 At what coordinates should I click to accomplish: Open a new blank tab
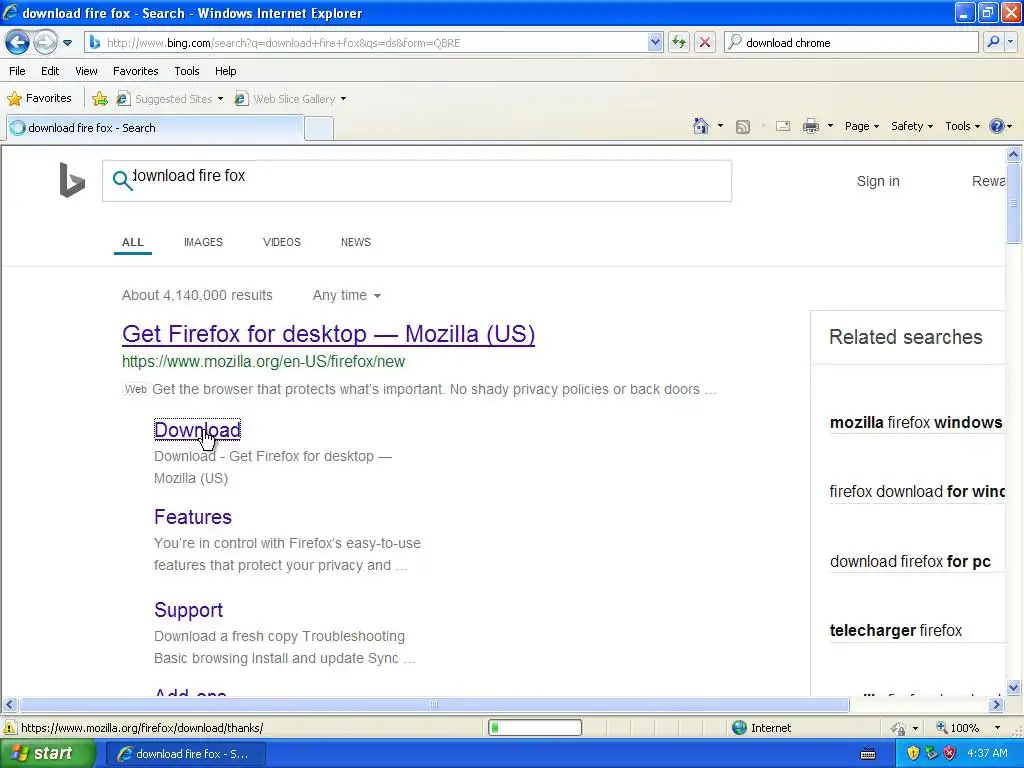click(x=319, y=129)
